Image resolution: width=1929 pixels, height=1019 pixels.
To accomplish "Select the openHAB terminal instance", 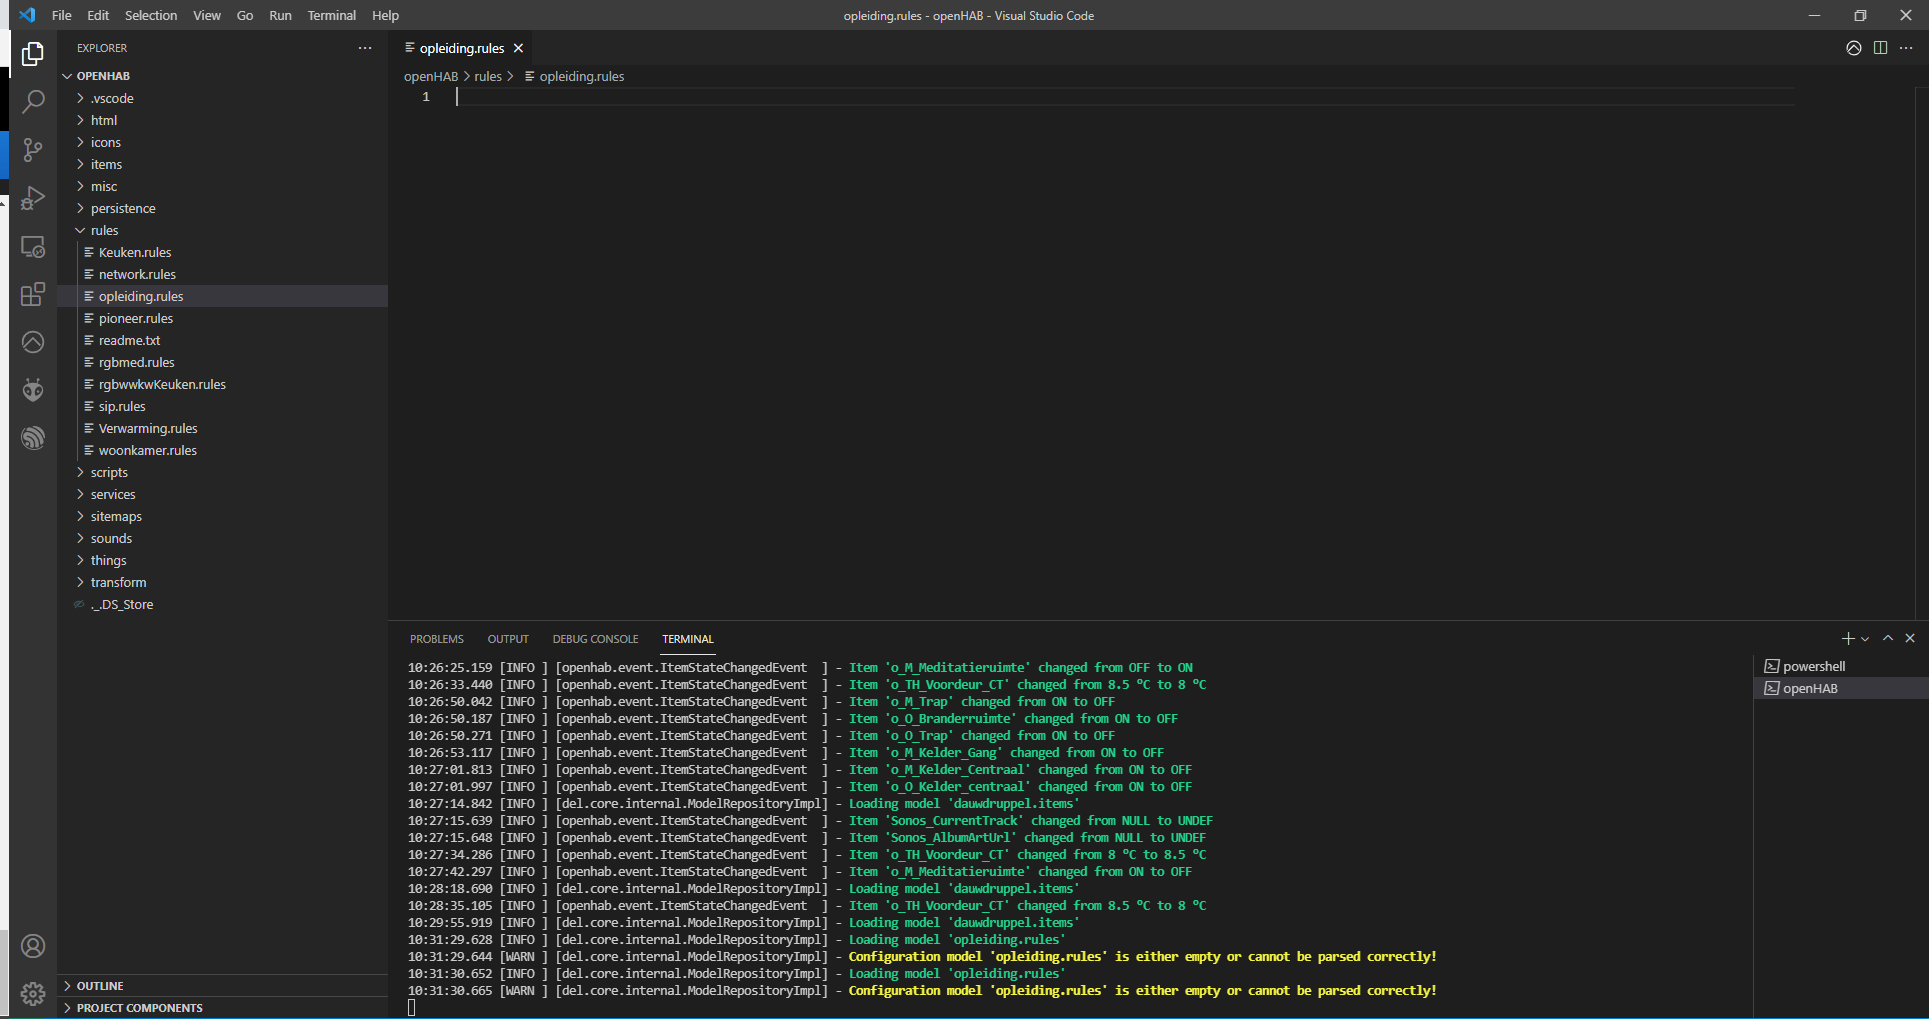I will point(1841,688).
